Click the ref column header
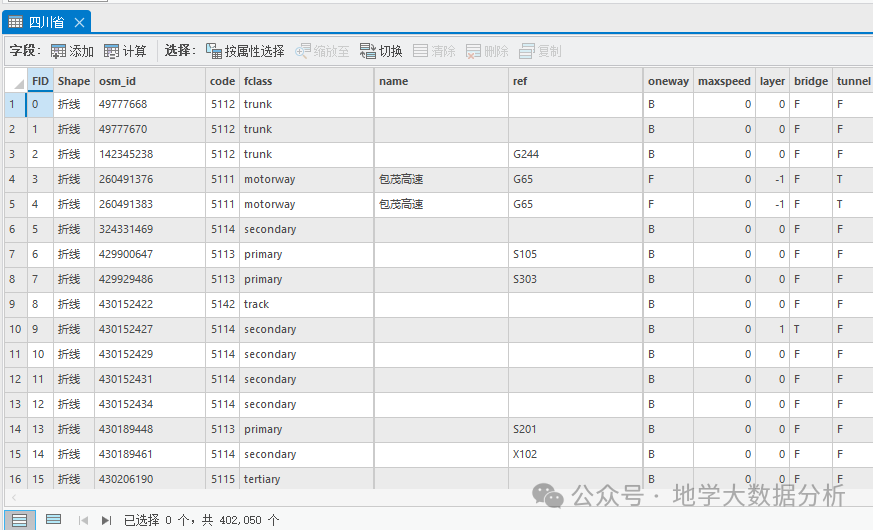The image size is (873, 530). click(576, 81)
